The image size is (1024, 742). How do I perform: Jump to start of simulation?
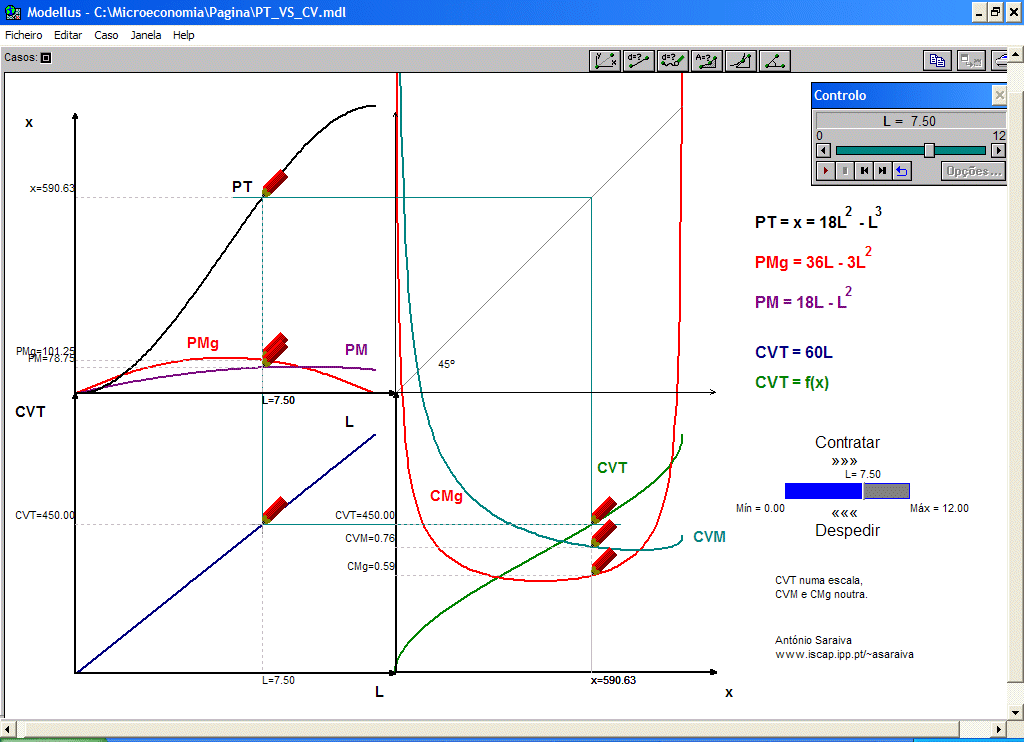(x=864, y=171)
